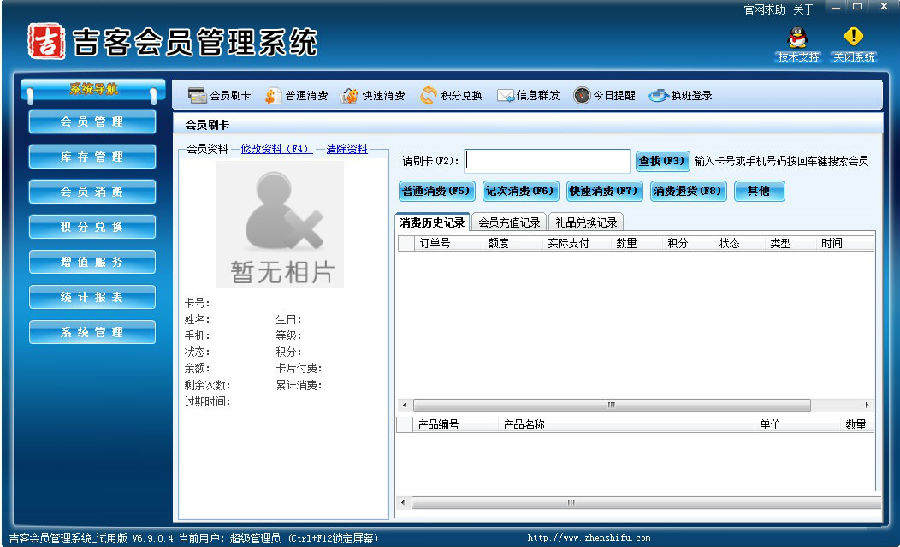Screen dimensions: 900x547
Task: Click the product table horizontal scrollbar thumb
Action: (646, 503)
